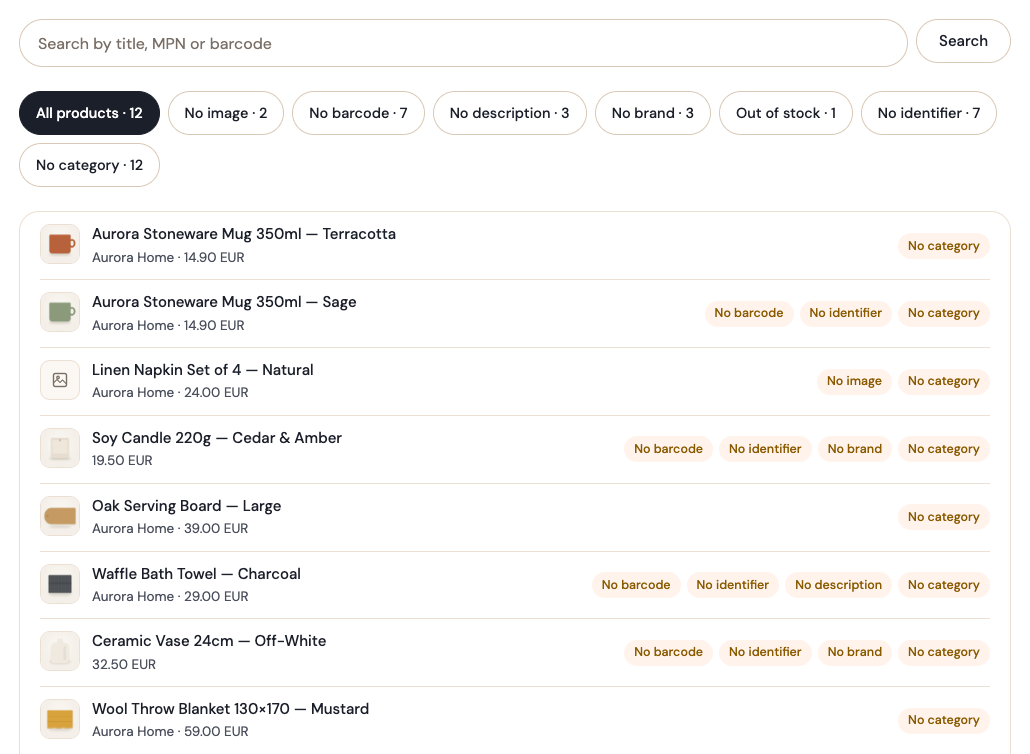Open Linen Napkin Set of 4 — Natural

pyautogui.click(x=202, y=370)
